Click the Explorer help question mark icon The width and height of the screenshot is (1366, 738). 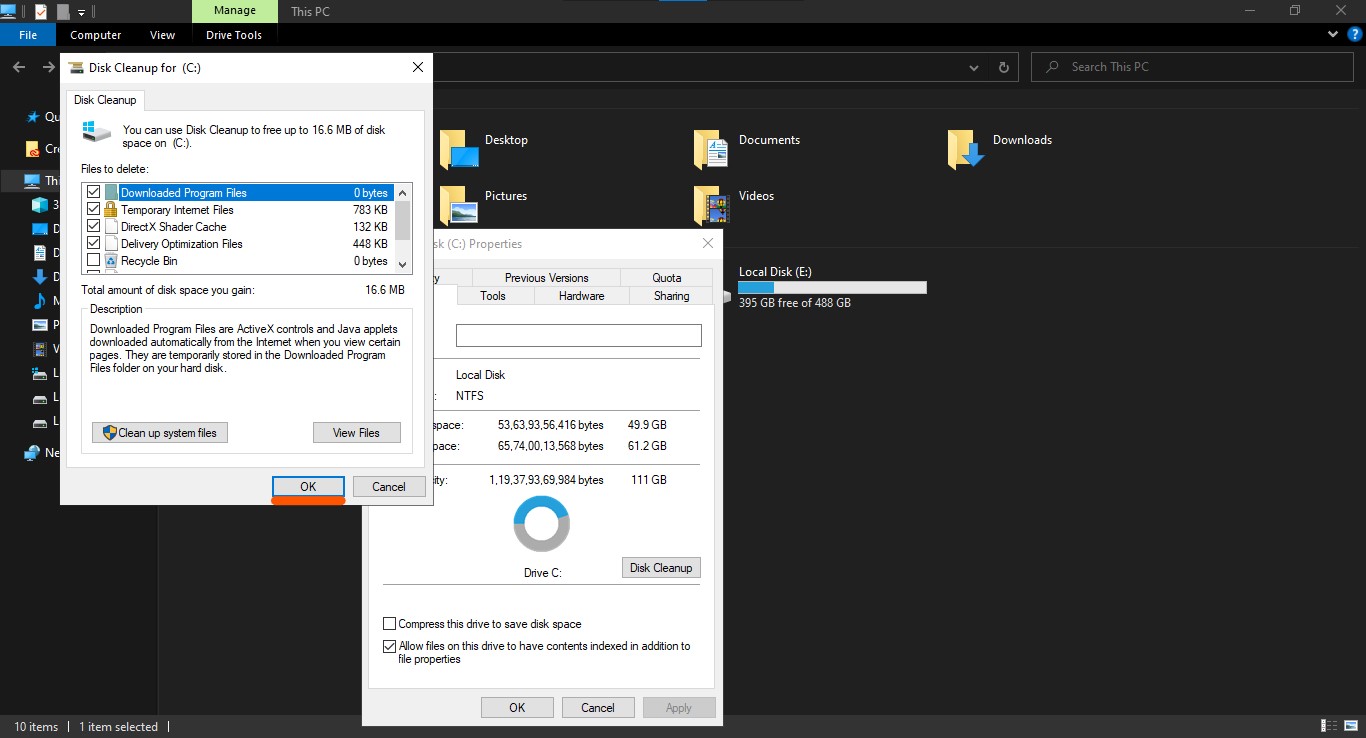pyautogui.click(x=1353, y=34)
